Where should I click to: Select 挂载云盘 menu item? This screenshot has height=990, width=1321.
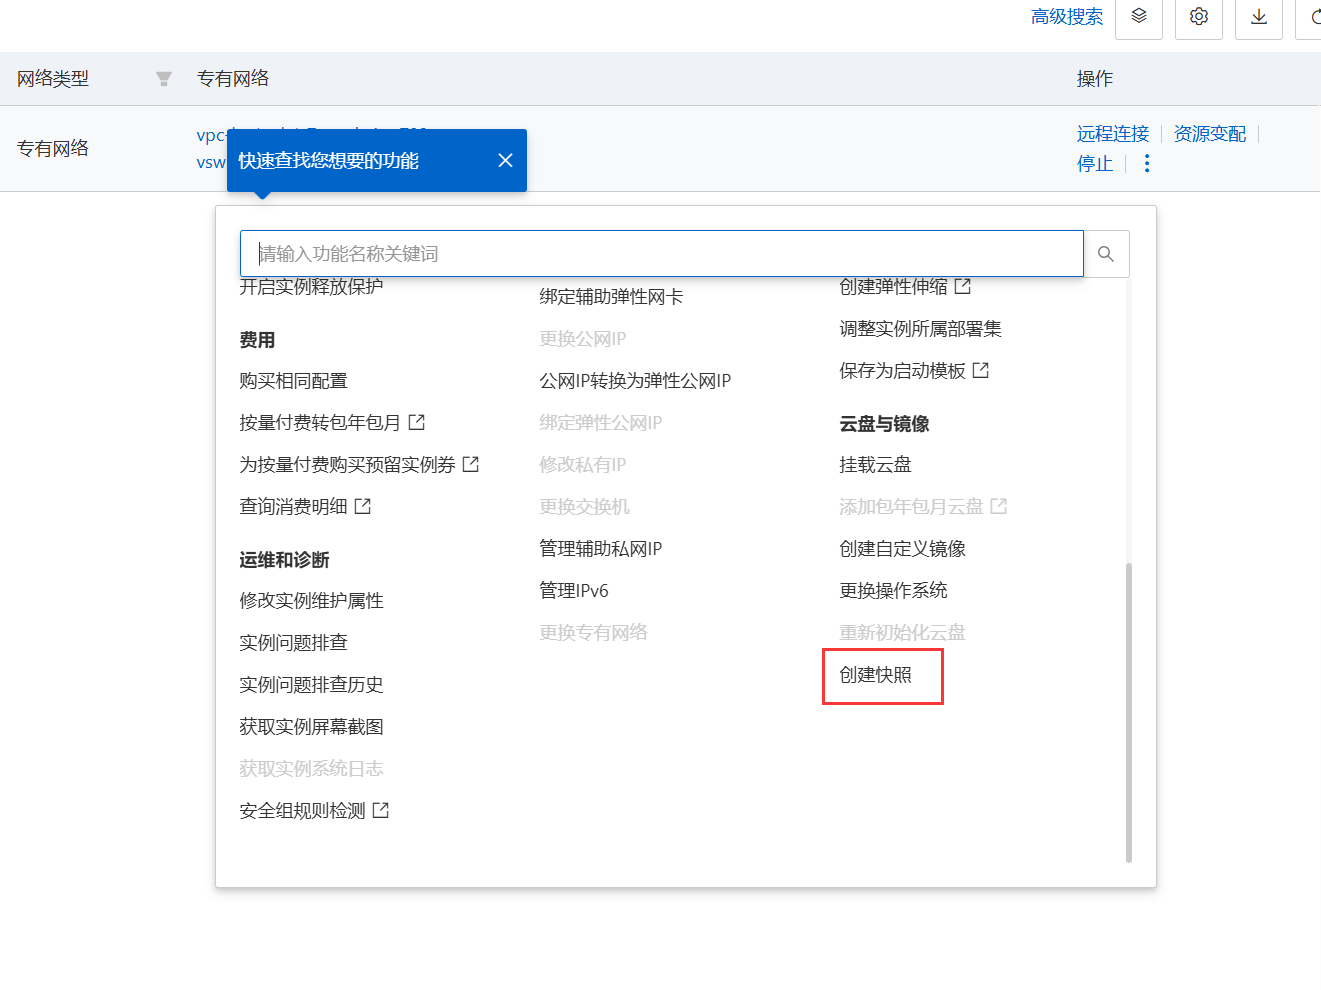876,465
